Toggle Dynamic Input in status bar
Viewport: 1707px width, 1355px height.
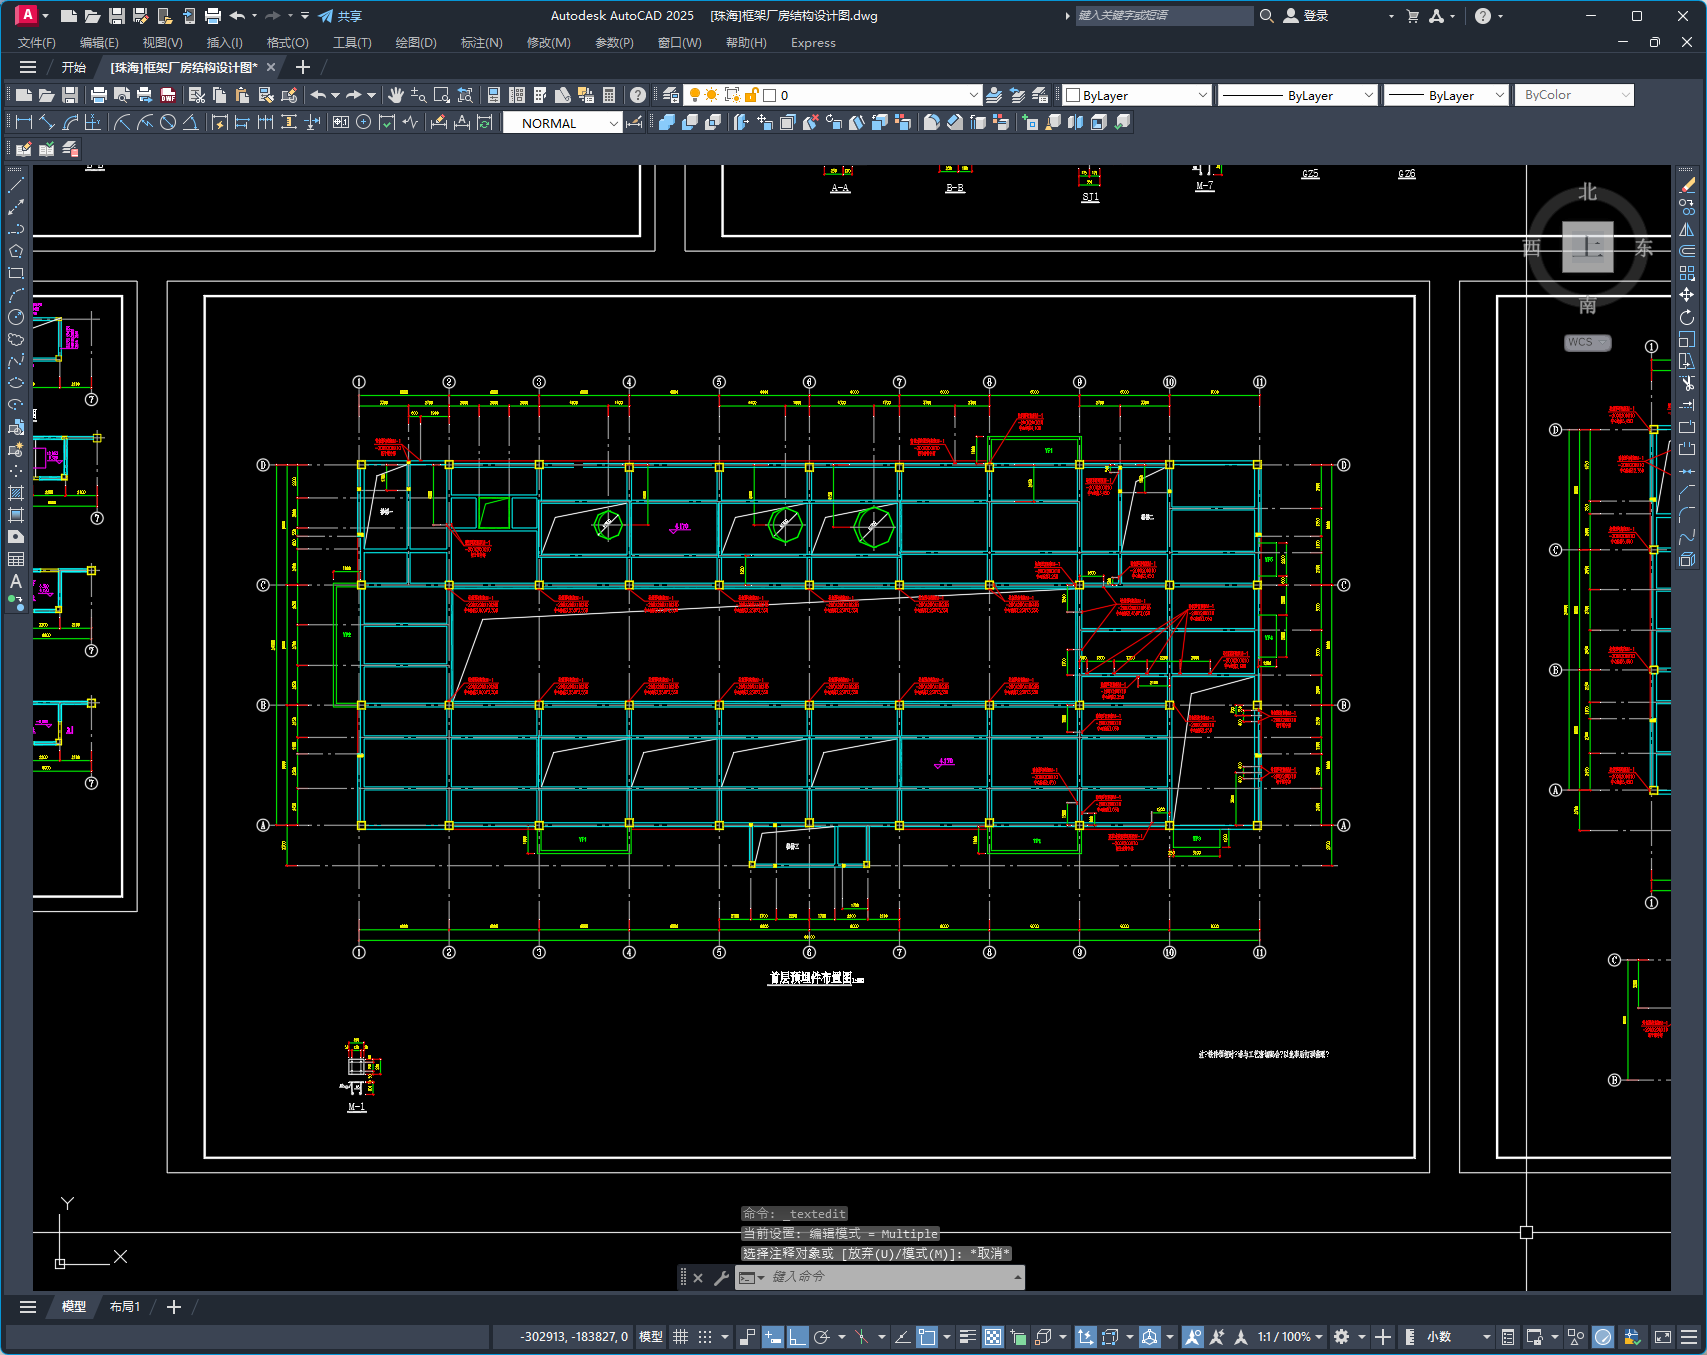point(772,1337)
